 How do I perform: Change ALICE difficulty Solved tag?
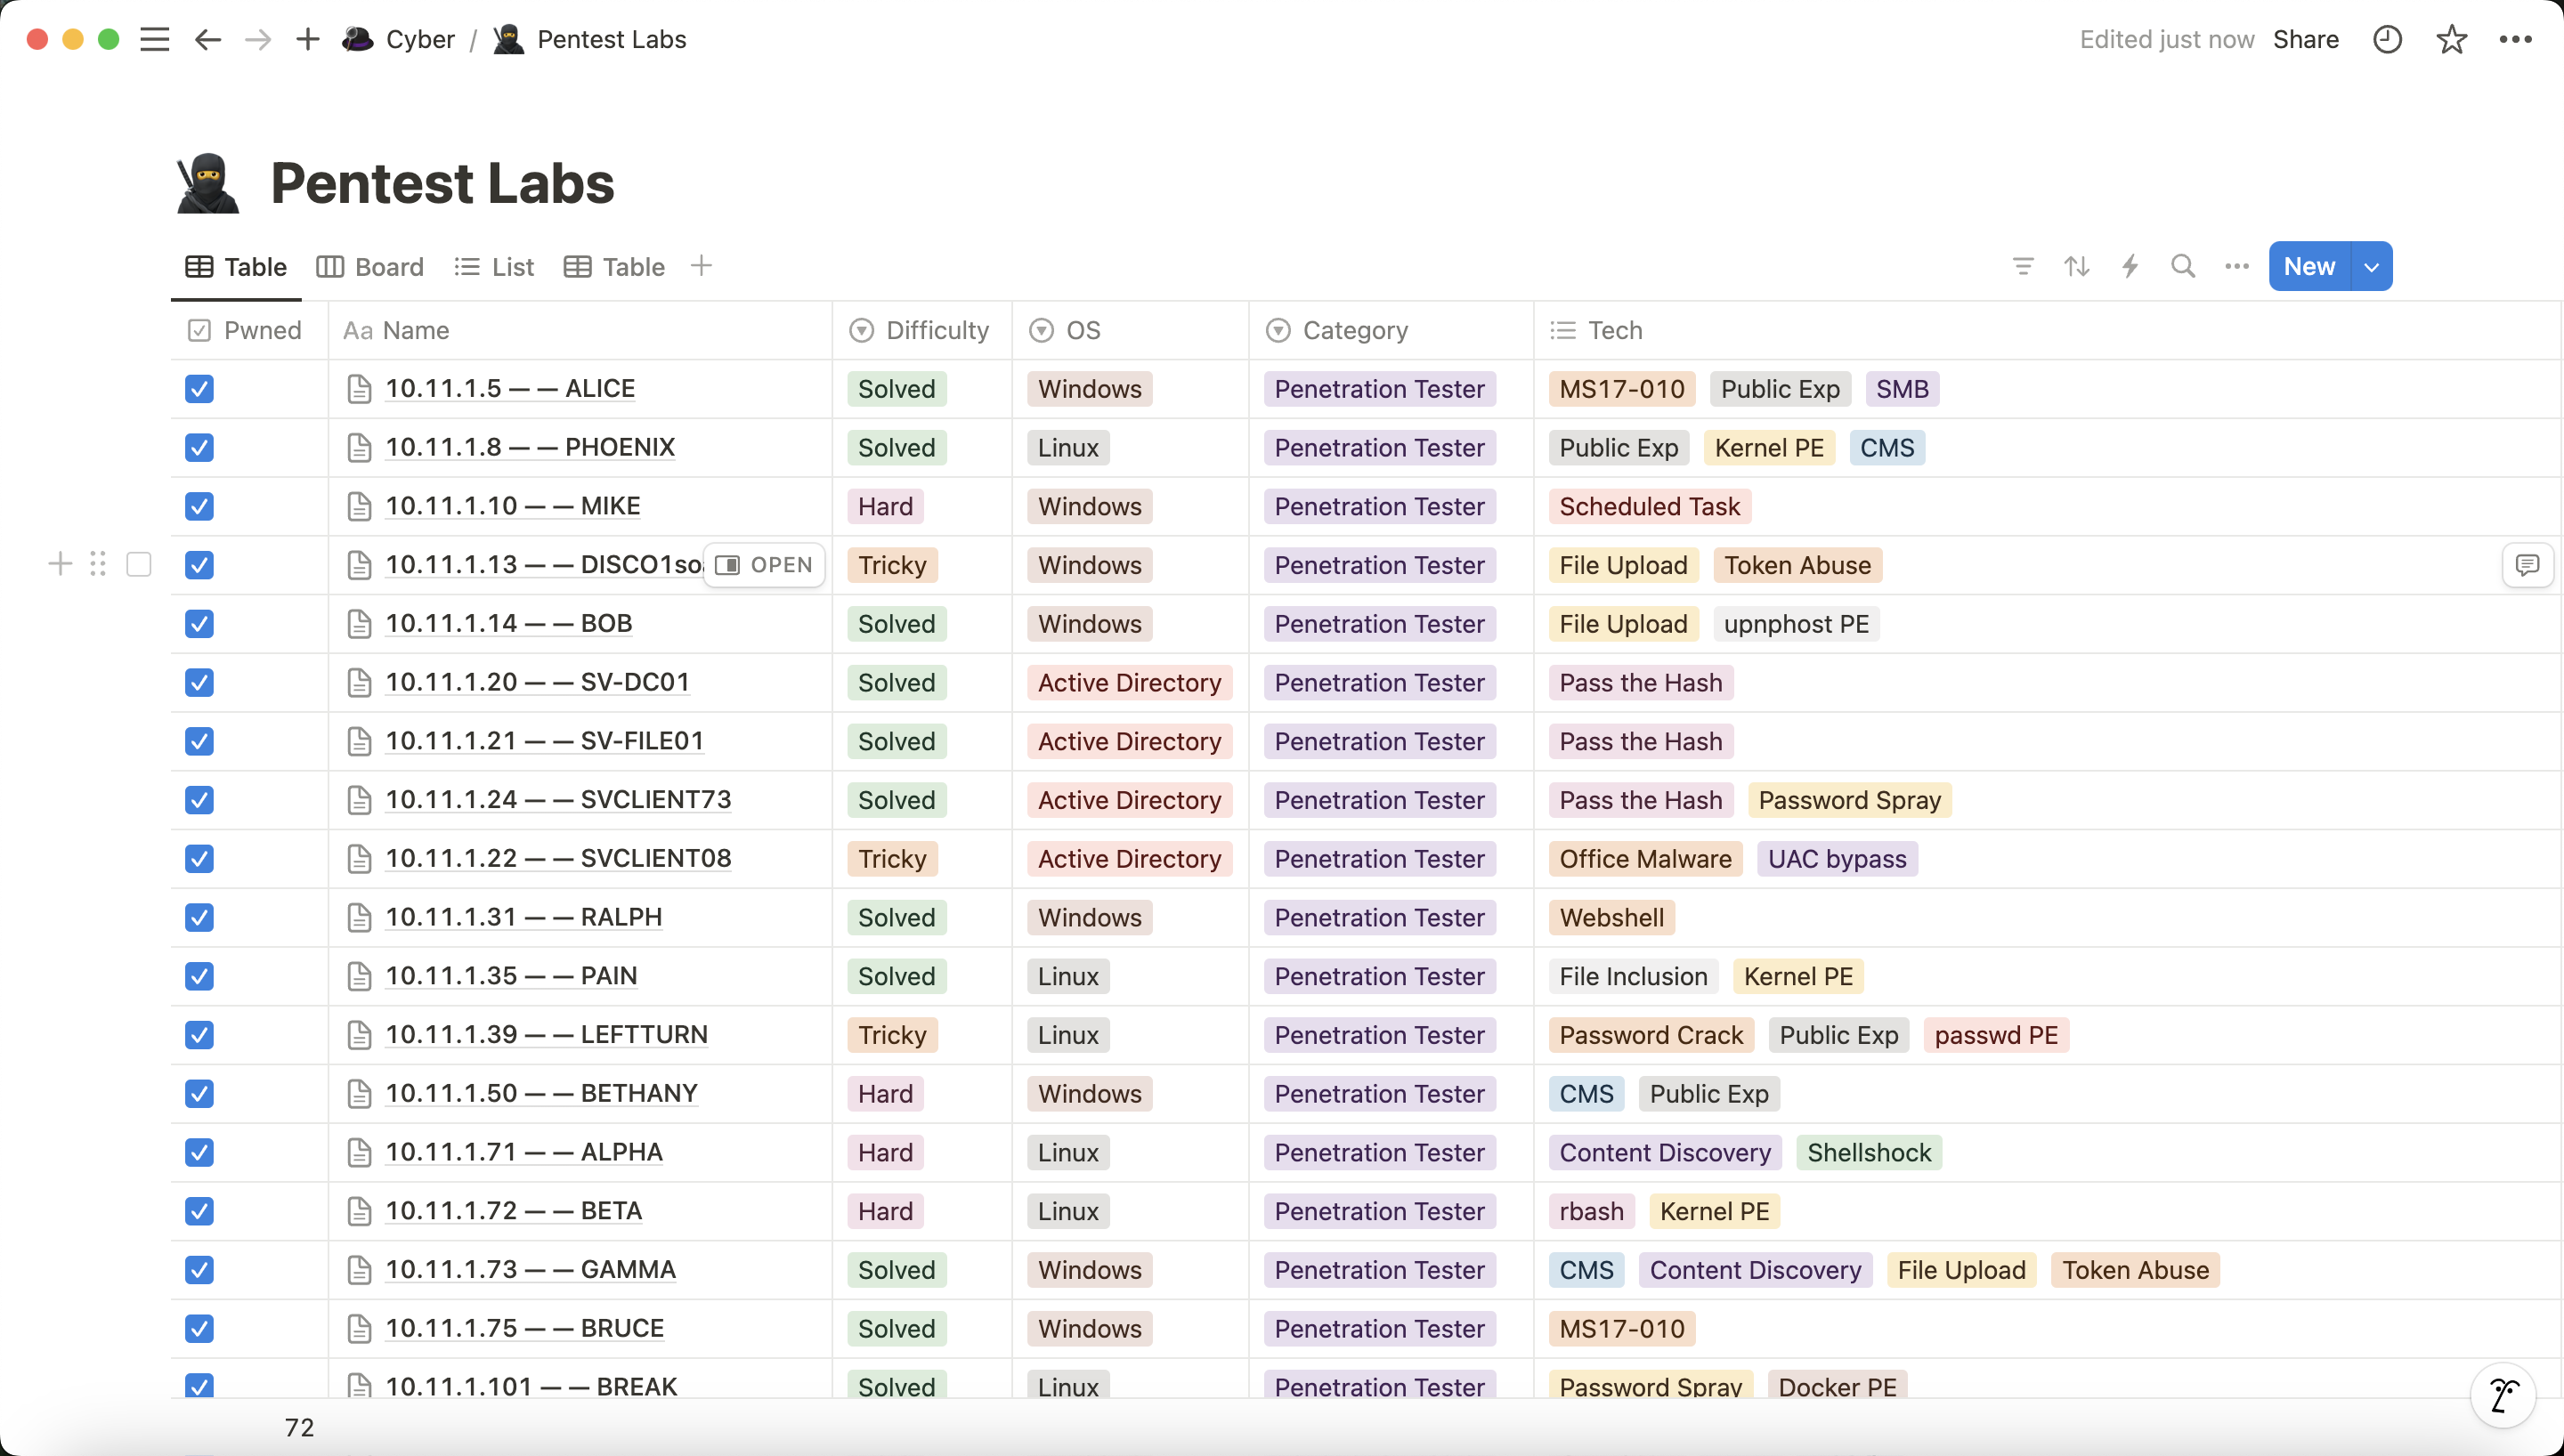coord(896,389)
